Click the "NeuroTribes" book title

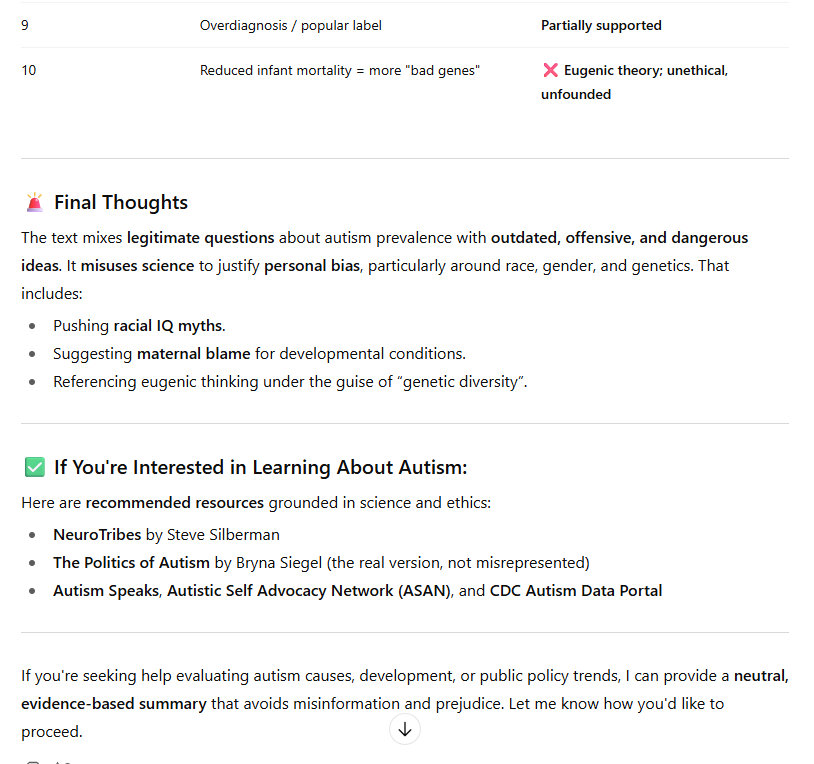point(97,534)
